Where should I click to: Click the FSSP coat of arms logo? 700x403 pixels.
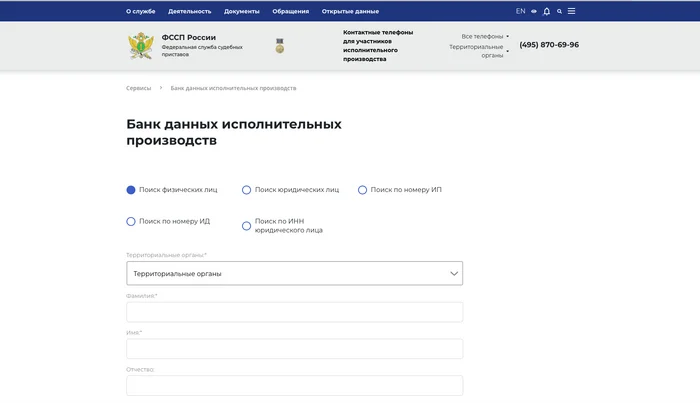point(141,46)
